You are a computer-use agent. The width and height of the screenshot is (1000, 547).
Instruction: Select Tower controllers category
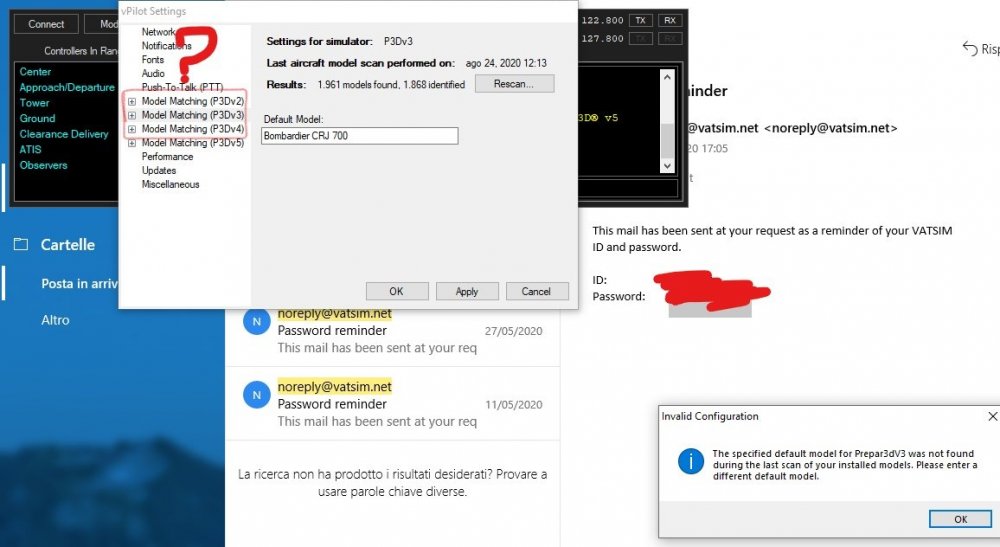coord(34,103)
